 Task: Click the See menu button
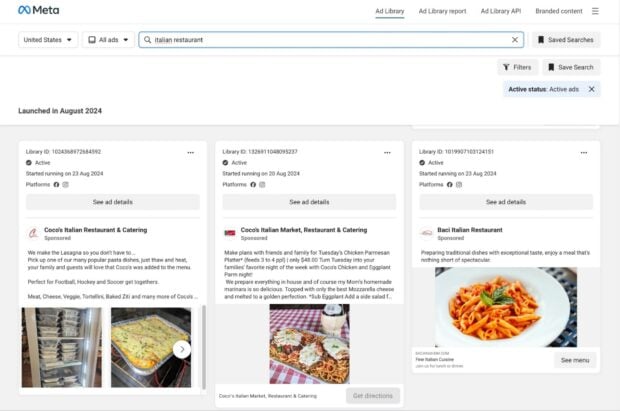pos(575,360)
